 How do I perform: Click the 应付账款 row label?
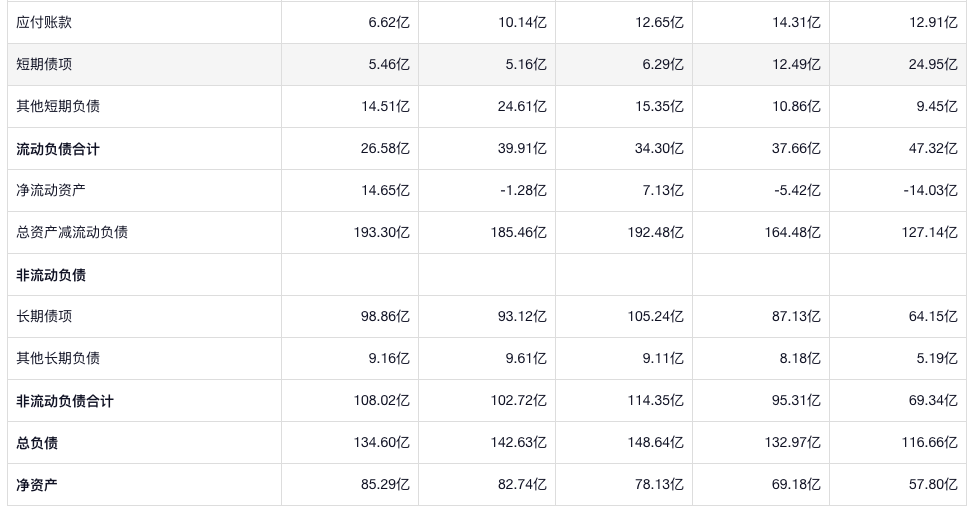tap(44, 22)
